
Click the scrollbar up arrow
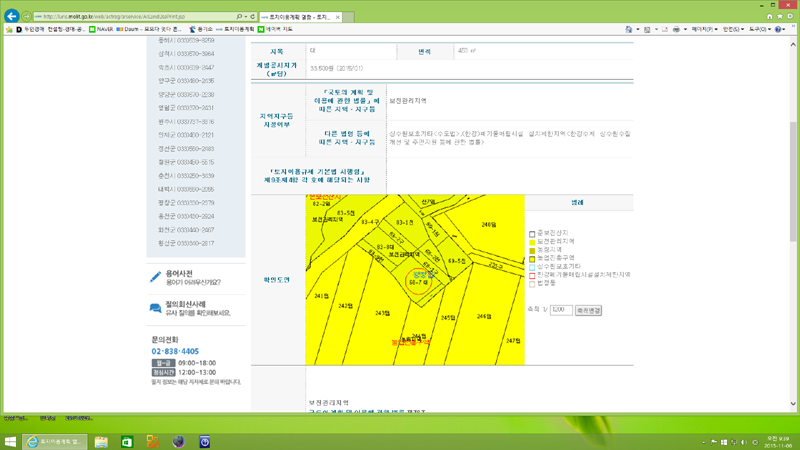click(793, 44)
